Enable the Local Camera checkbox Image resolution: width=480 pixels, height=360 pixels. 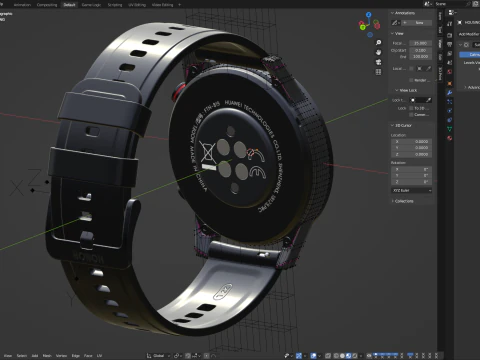coord(411,69)
